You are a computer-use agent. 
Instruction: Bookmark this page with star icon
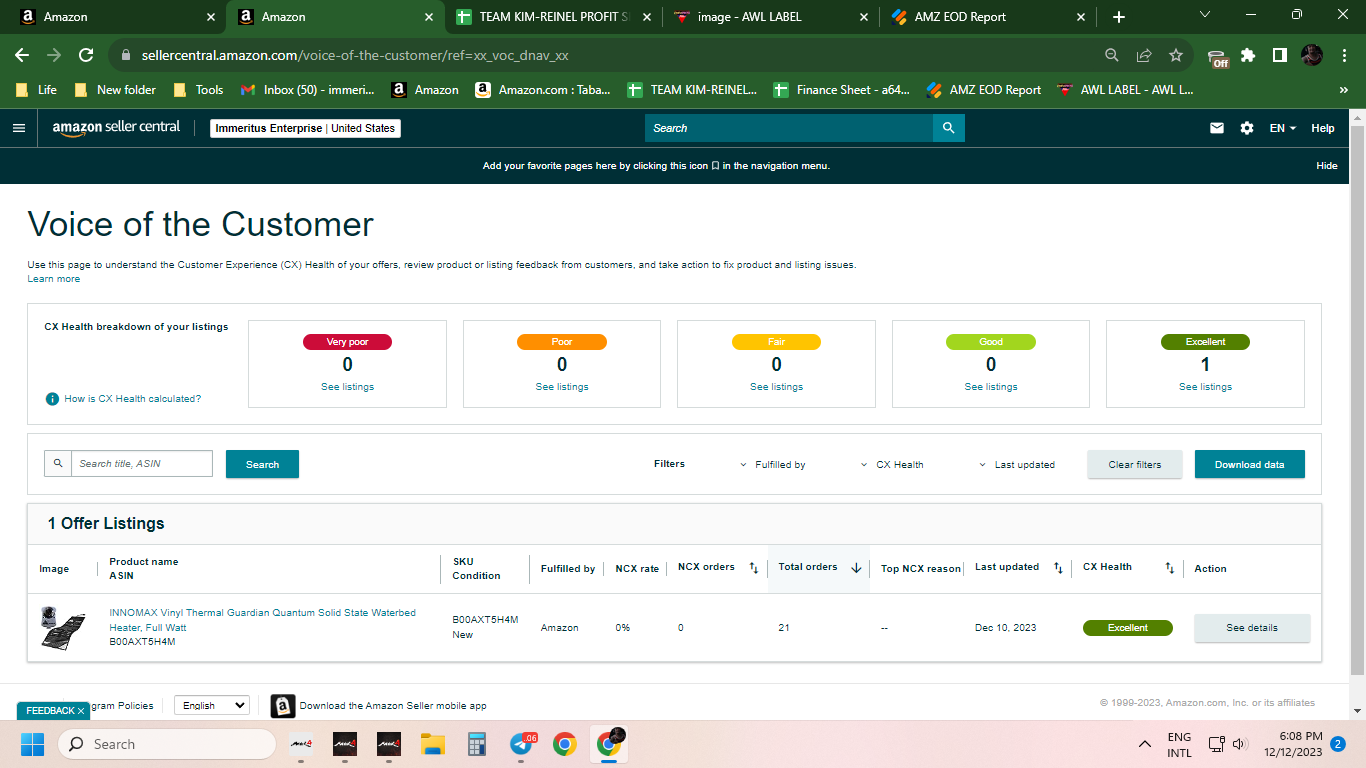pyautogui.click(x=1176, y=55)
